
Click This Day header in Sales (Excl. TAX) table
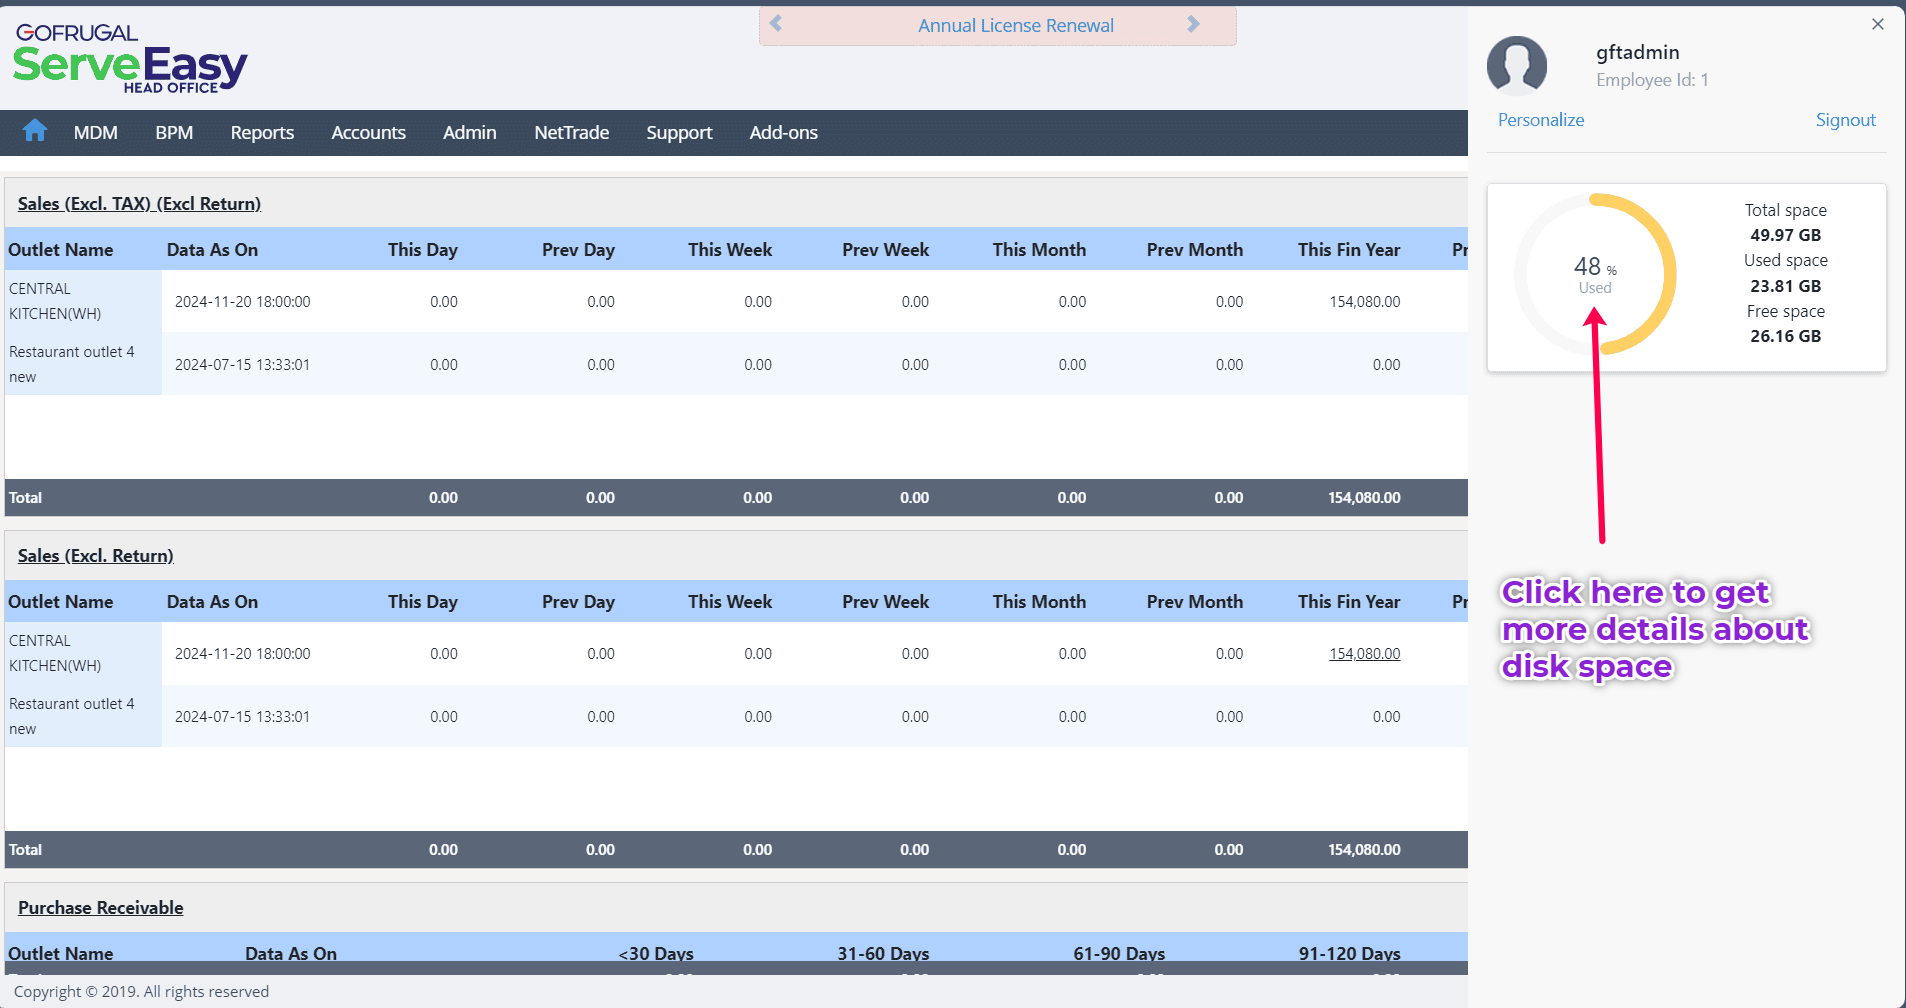[x=423, y=250]
